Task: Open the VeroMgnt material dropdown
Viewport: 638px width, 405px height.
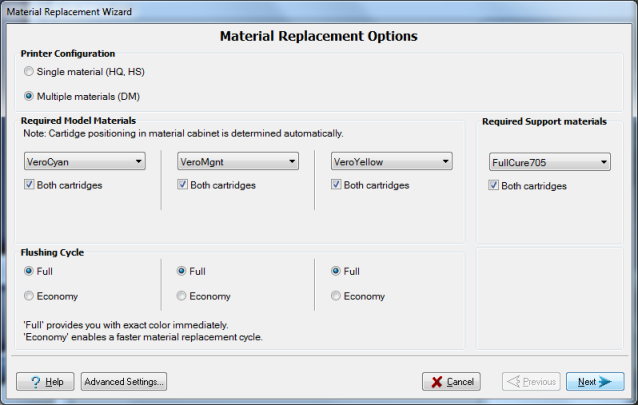Action: (x=238, y=162)
